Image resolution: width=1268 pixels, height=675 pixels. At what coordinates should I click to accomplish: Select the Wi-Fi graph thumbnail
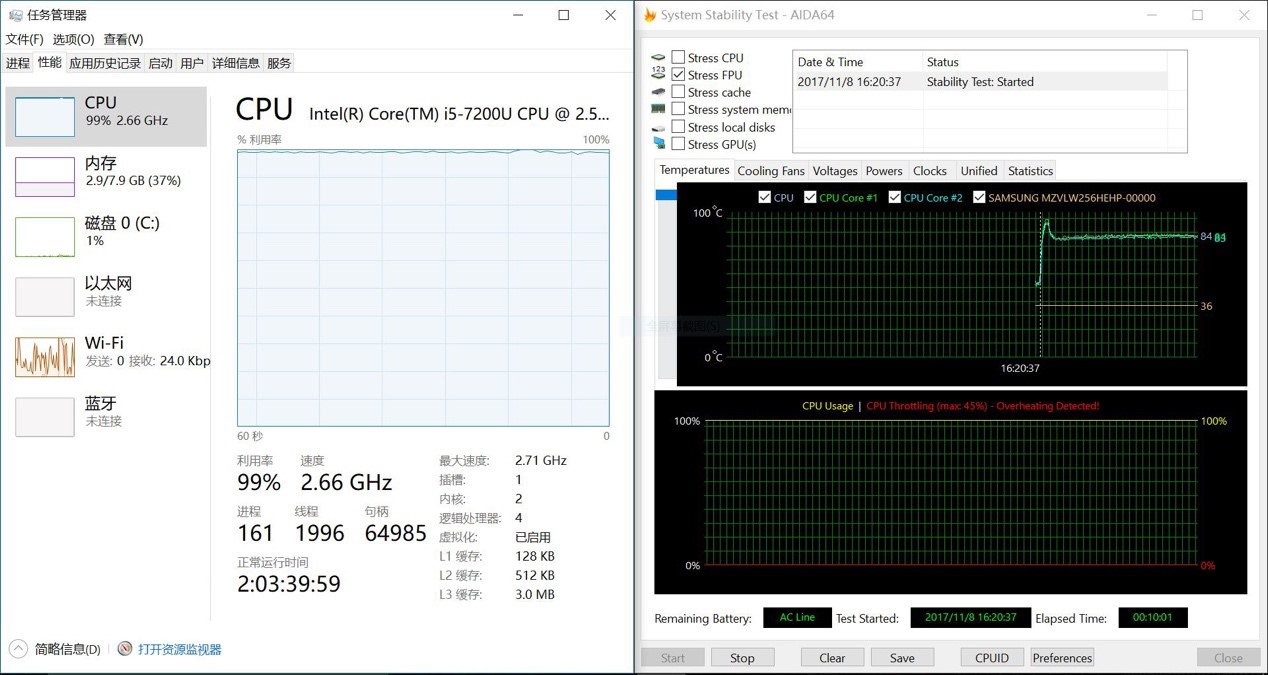[45, 357]
